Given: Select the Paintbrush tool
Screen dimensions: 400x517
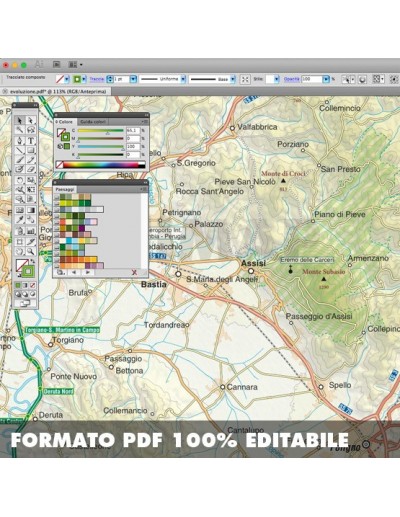Looking at the screenshot, I should click(x=20, y=160).
